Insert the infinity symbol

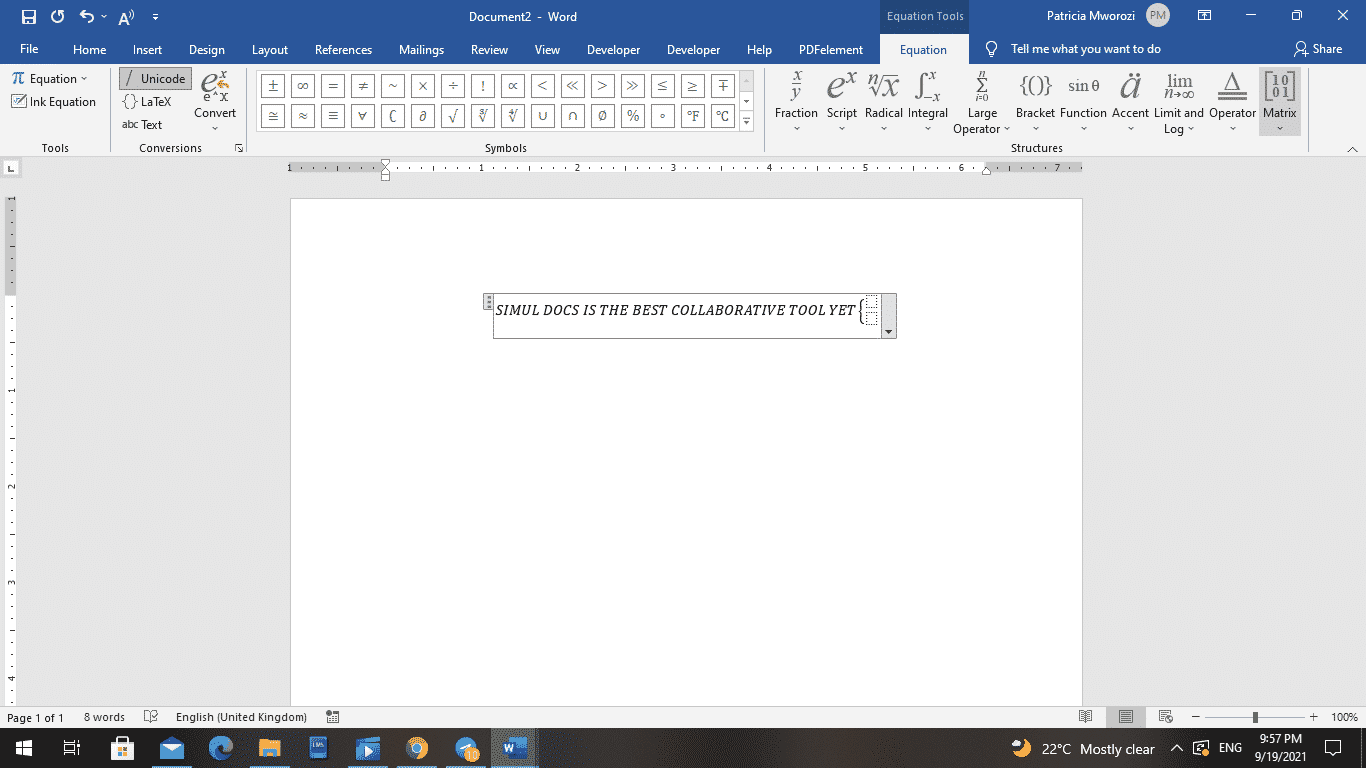coord(302,85)
